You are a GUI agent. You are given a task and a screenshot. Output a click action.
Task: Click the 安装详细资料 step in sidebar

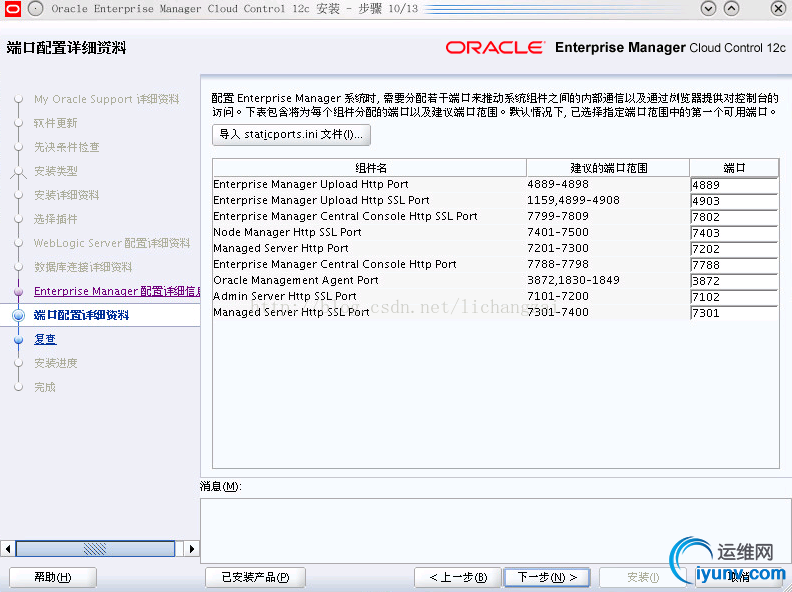click(67, 195)
